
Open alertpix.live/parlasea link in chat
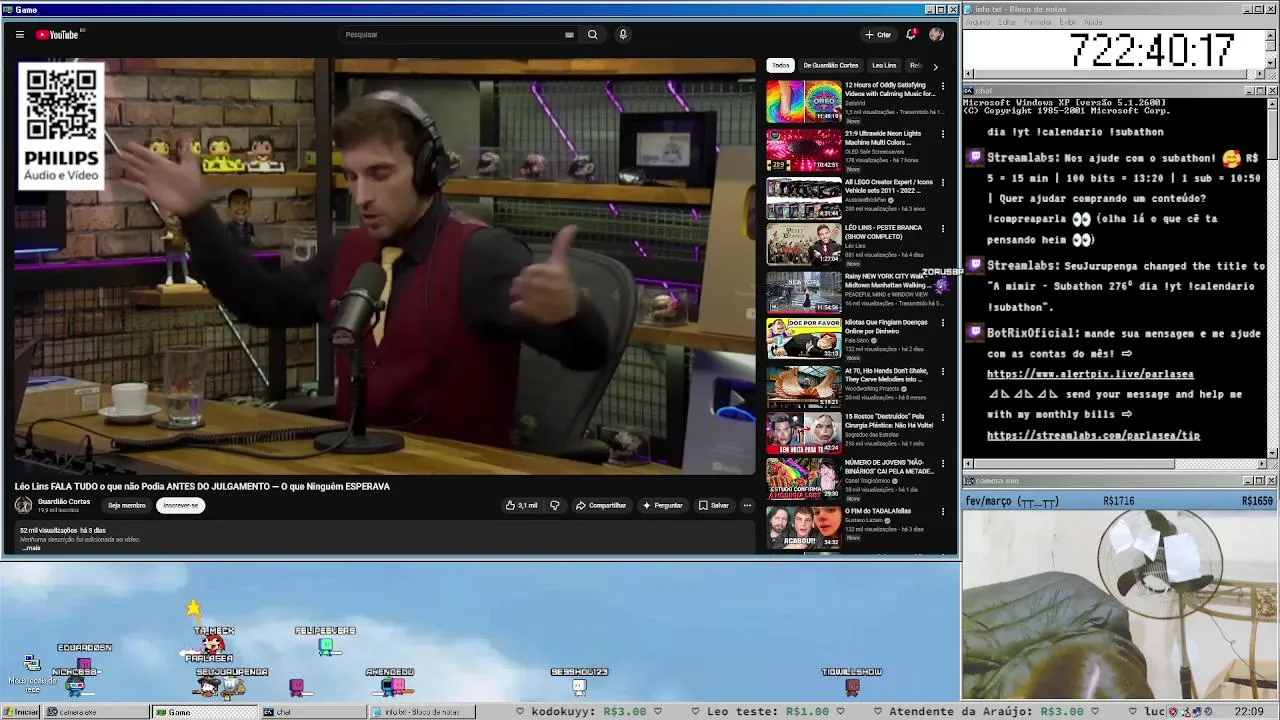point(1090,374)
